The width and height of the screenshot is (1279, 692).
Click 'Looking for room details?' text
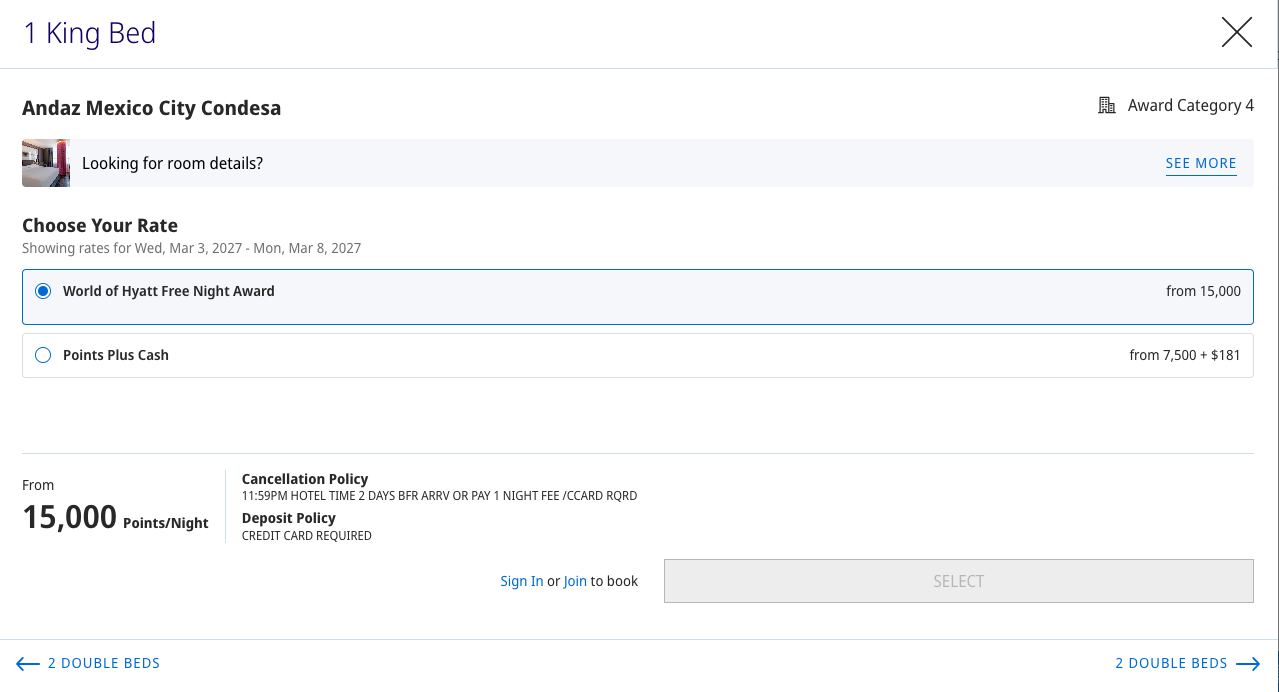pyautogui.click(x=172, y=163)
